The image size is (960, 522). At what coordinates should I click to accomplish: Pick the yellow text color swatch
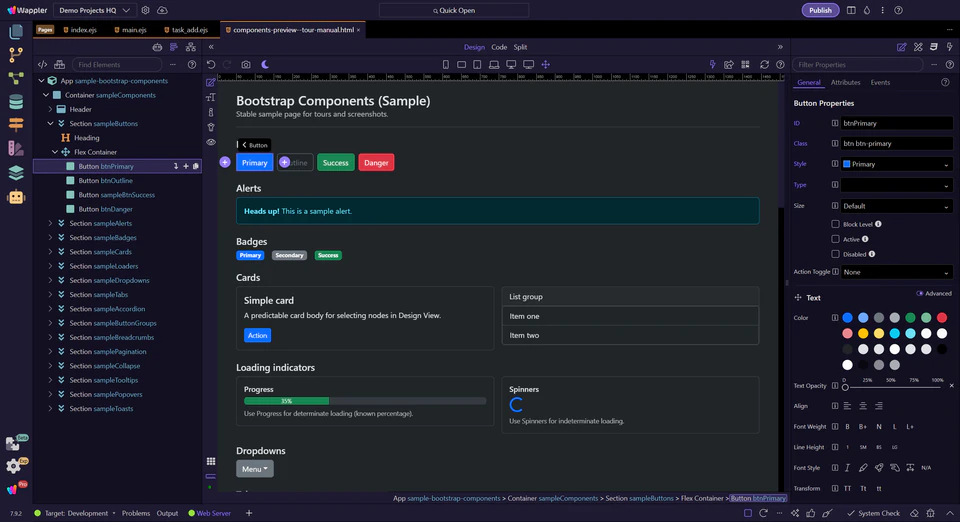click(863, 334)
